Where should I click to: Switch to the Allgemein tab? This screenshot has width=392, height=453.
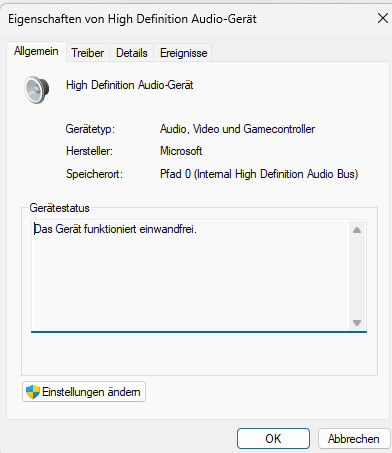click(36, 51)
